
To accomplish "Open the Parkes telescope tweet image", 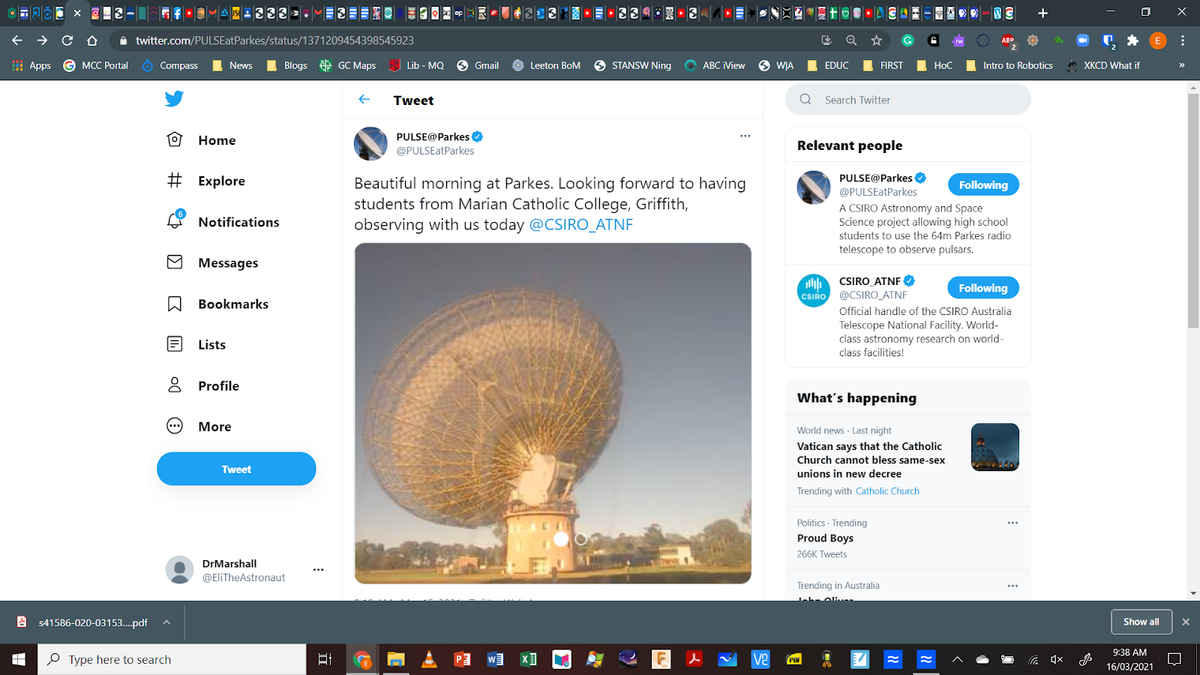I will point(553,413).
